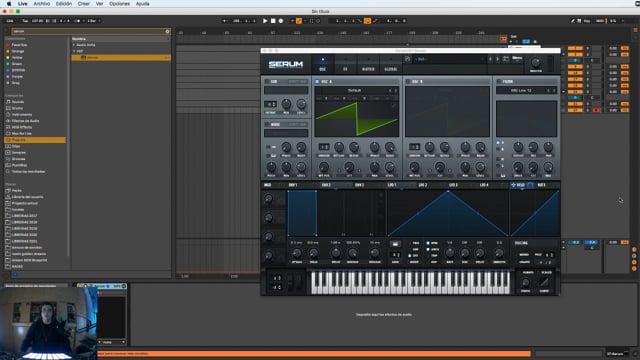Stop playback with the transport Stop button
640x360 pixels.
(x=273, y=21)
